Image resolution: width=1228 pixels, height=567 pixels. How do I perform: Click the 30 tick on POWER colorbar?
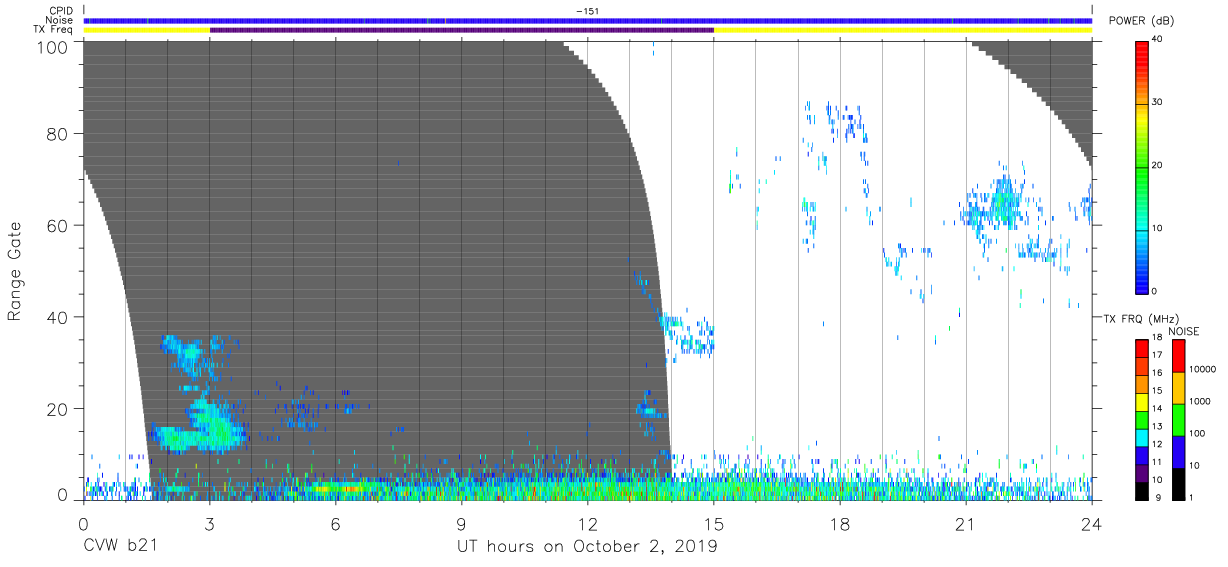1159,102
